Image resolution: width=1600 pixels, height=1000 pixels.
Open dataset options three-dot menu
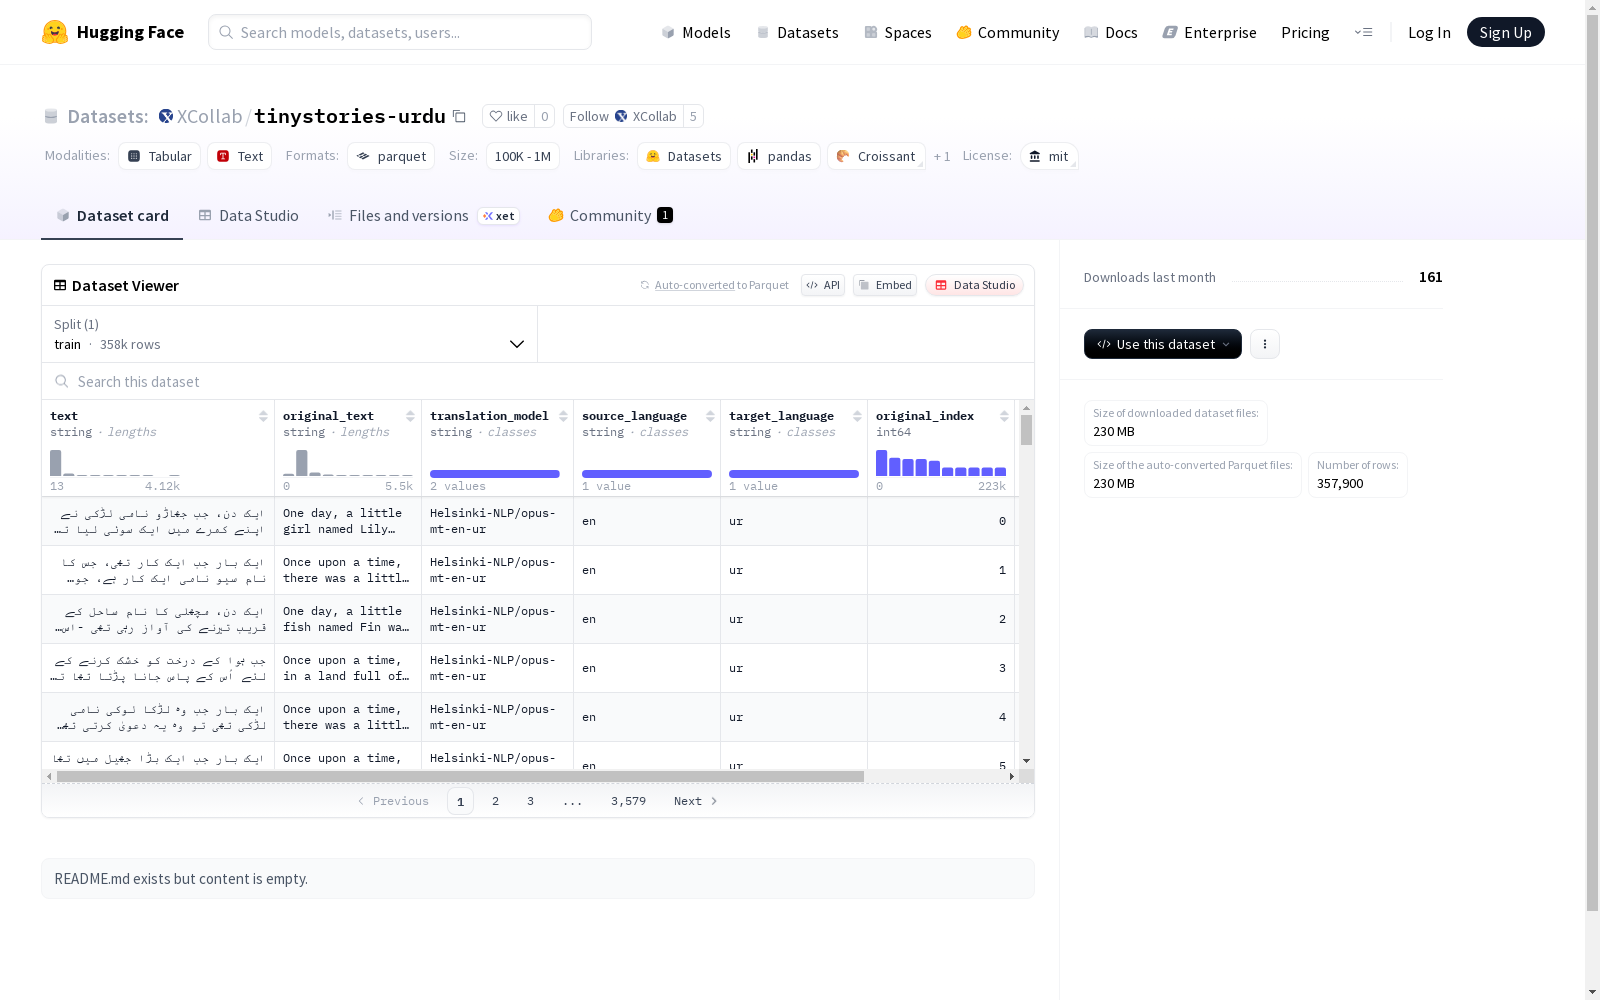(1265, 344)
